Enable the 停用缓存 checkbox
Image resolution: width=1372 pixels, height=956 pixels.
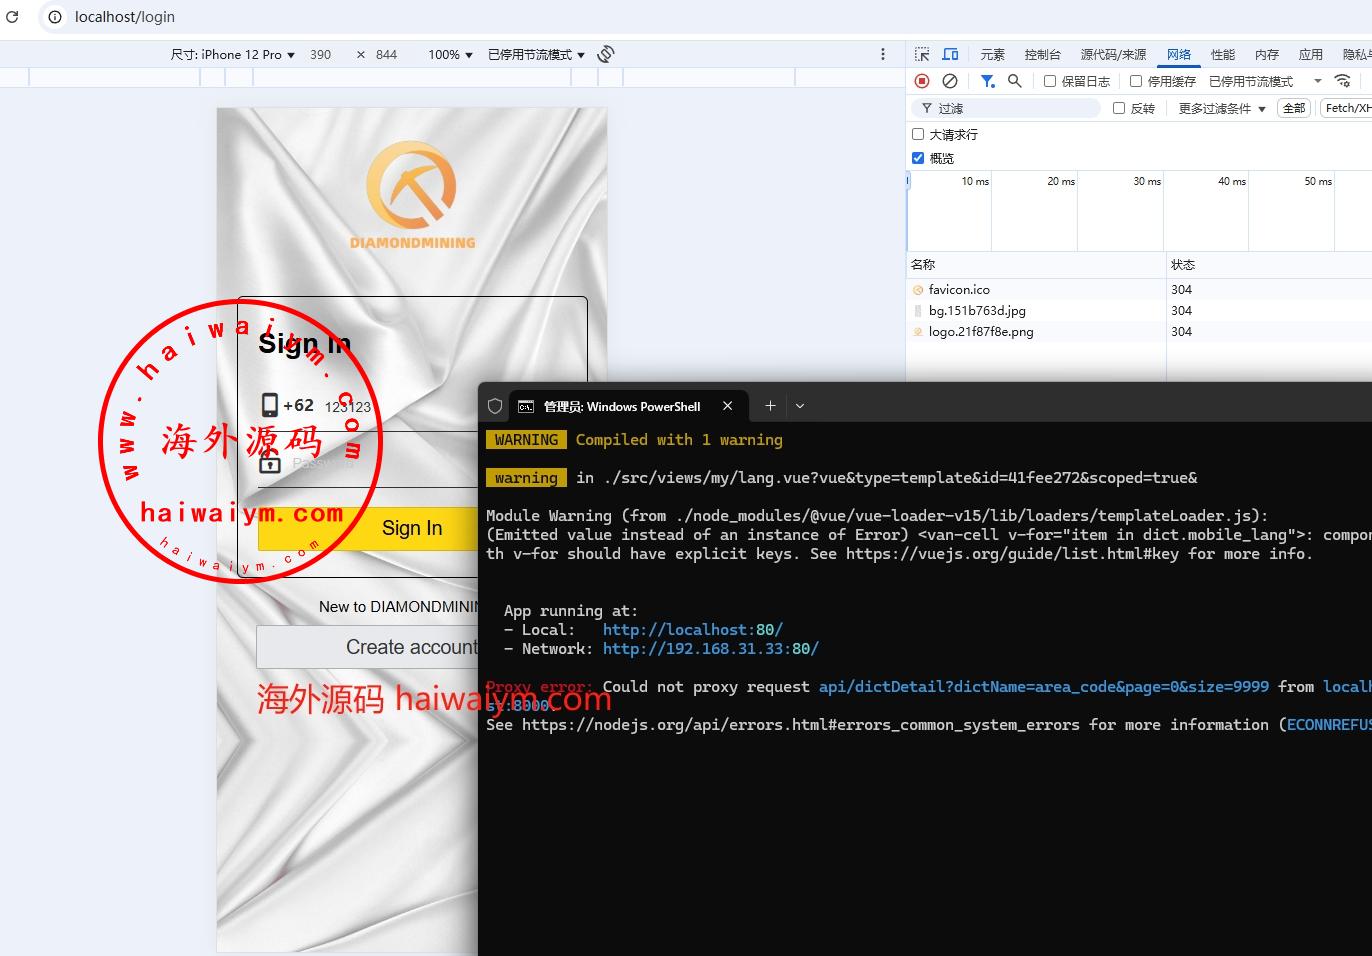(x=1136, y=81)
